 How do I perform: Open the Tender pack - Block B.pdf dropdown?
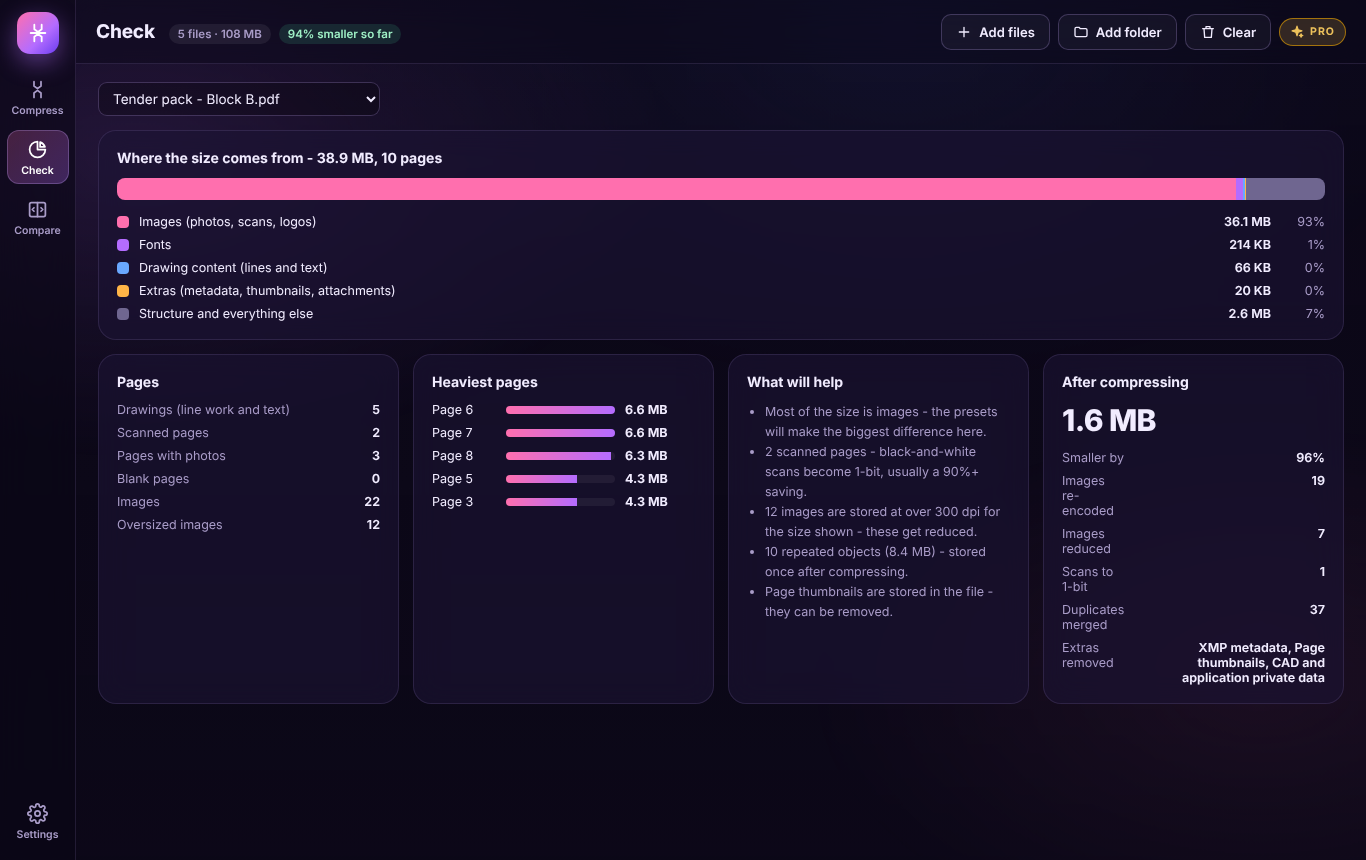click(239, 99)
